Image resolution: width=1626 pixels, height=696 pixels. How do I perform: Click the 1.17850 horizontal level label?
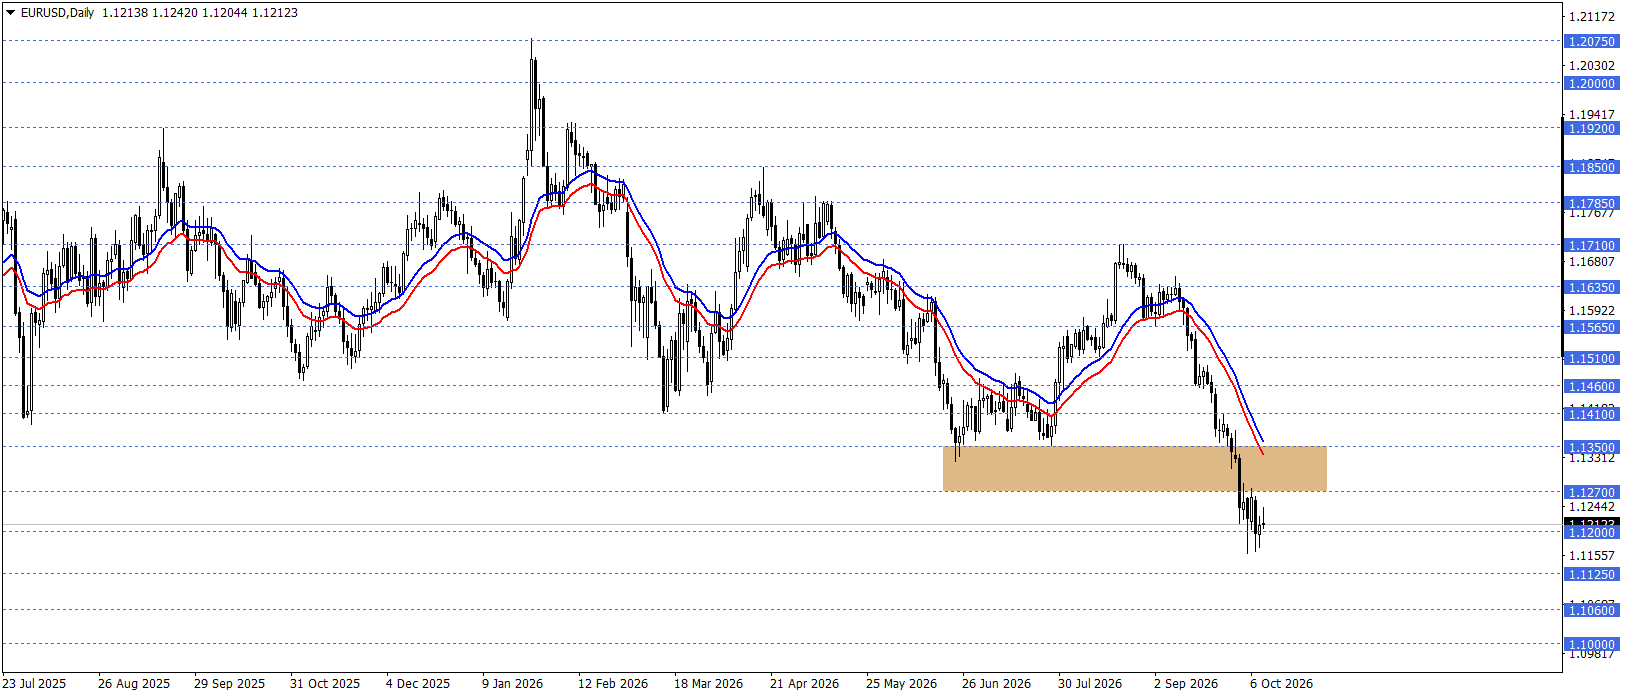(x=1592, y=204)
